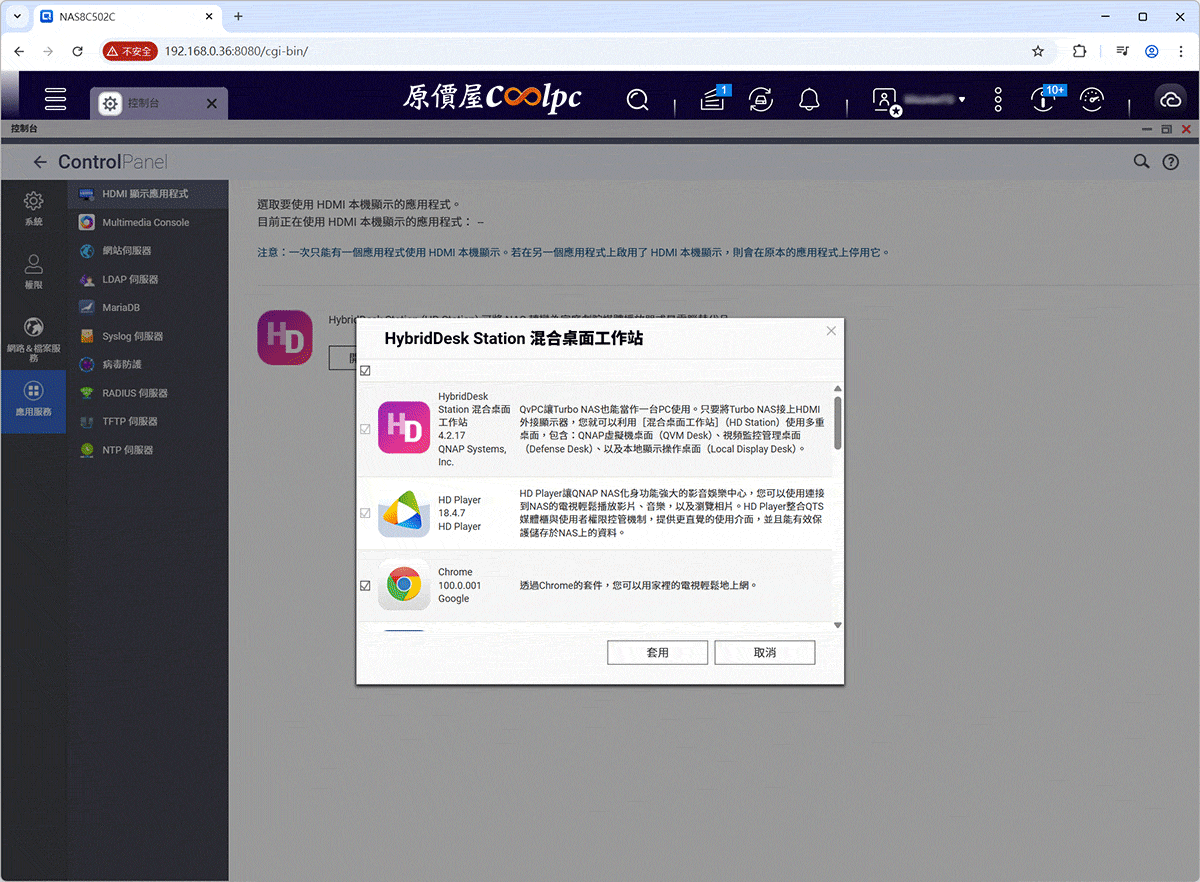Open Control Panel help question mark

pos(1170,161)
